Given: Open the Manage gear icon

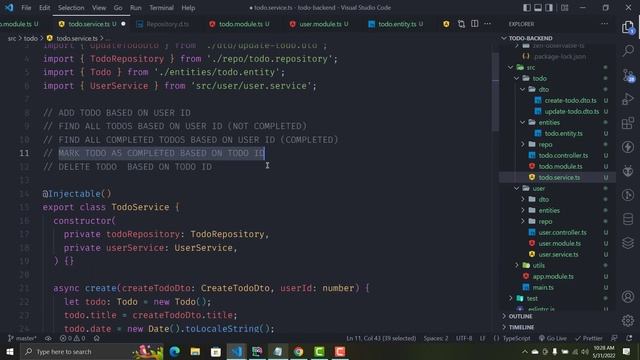Looking at the screenshot, I should pos(628,320).
